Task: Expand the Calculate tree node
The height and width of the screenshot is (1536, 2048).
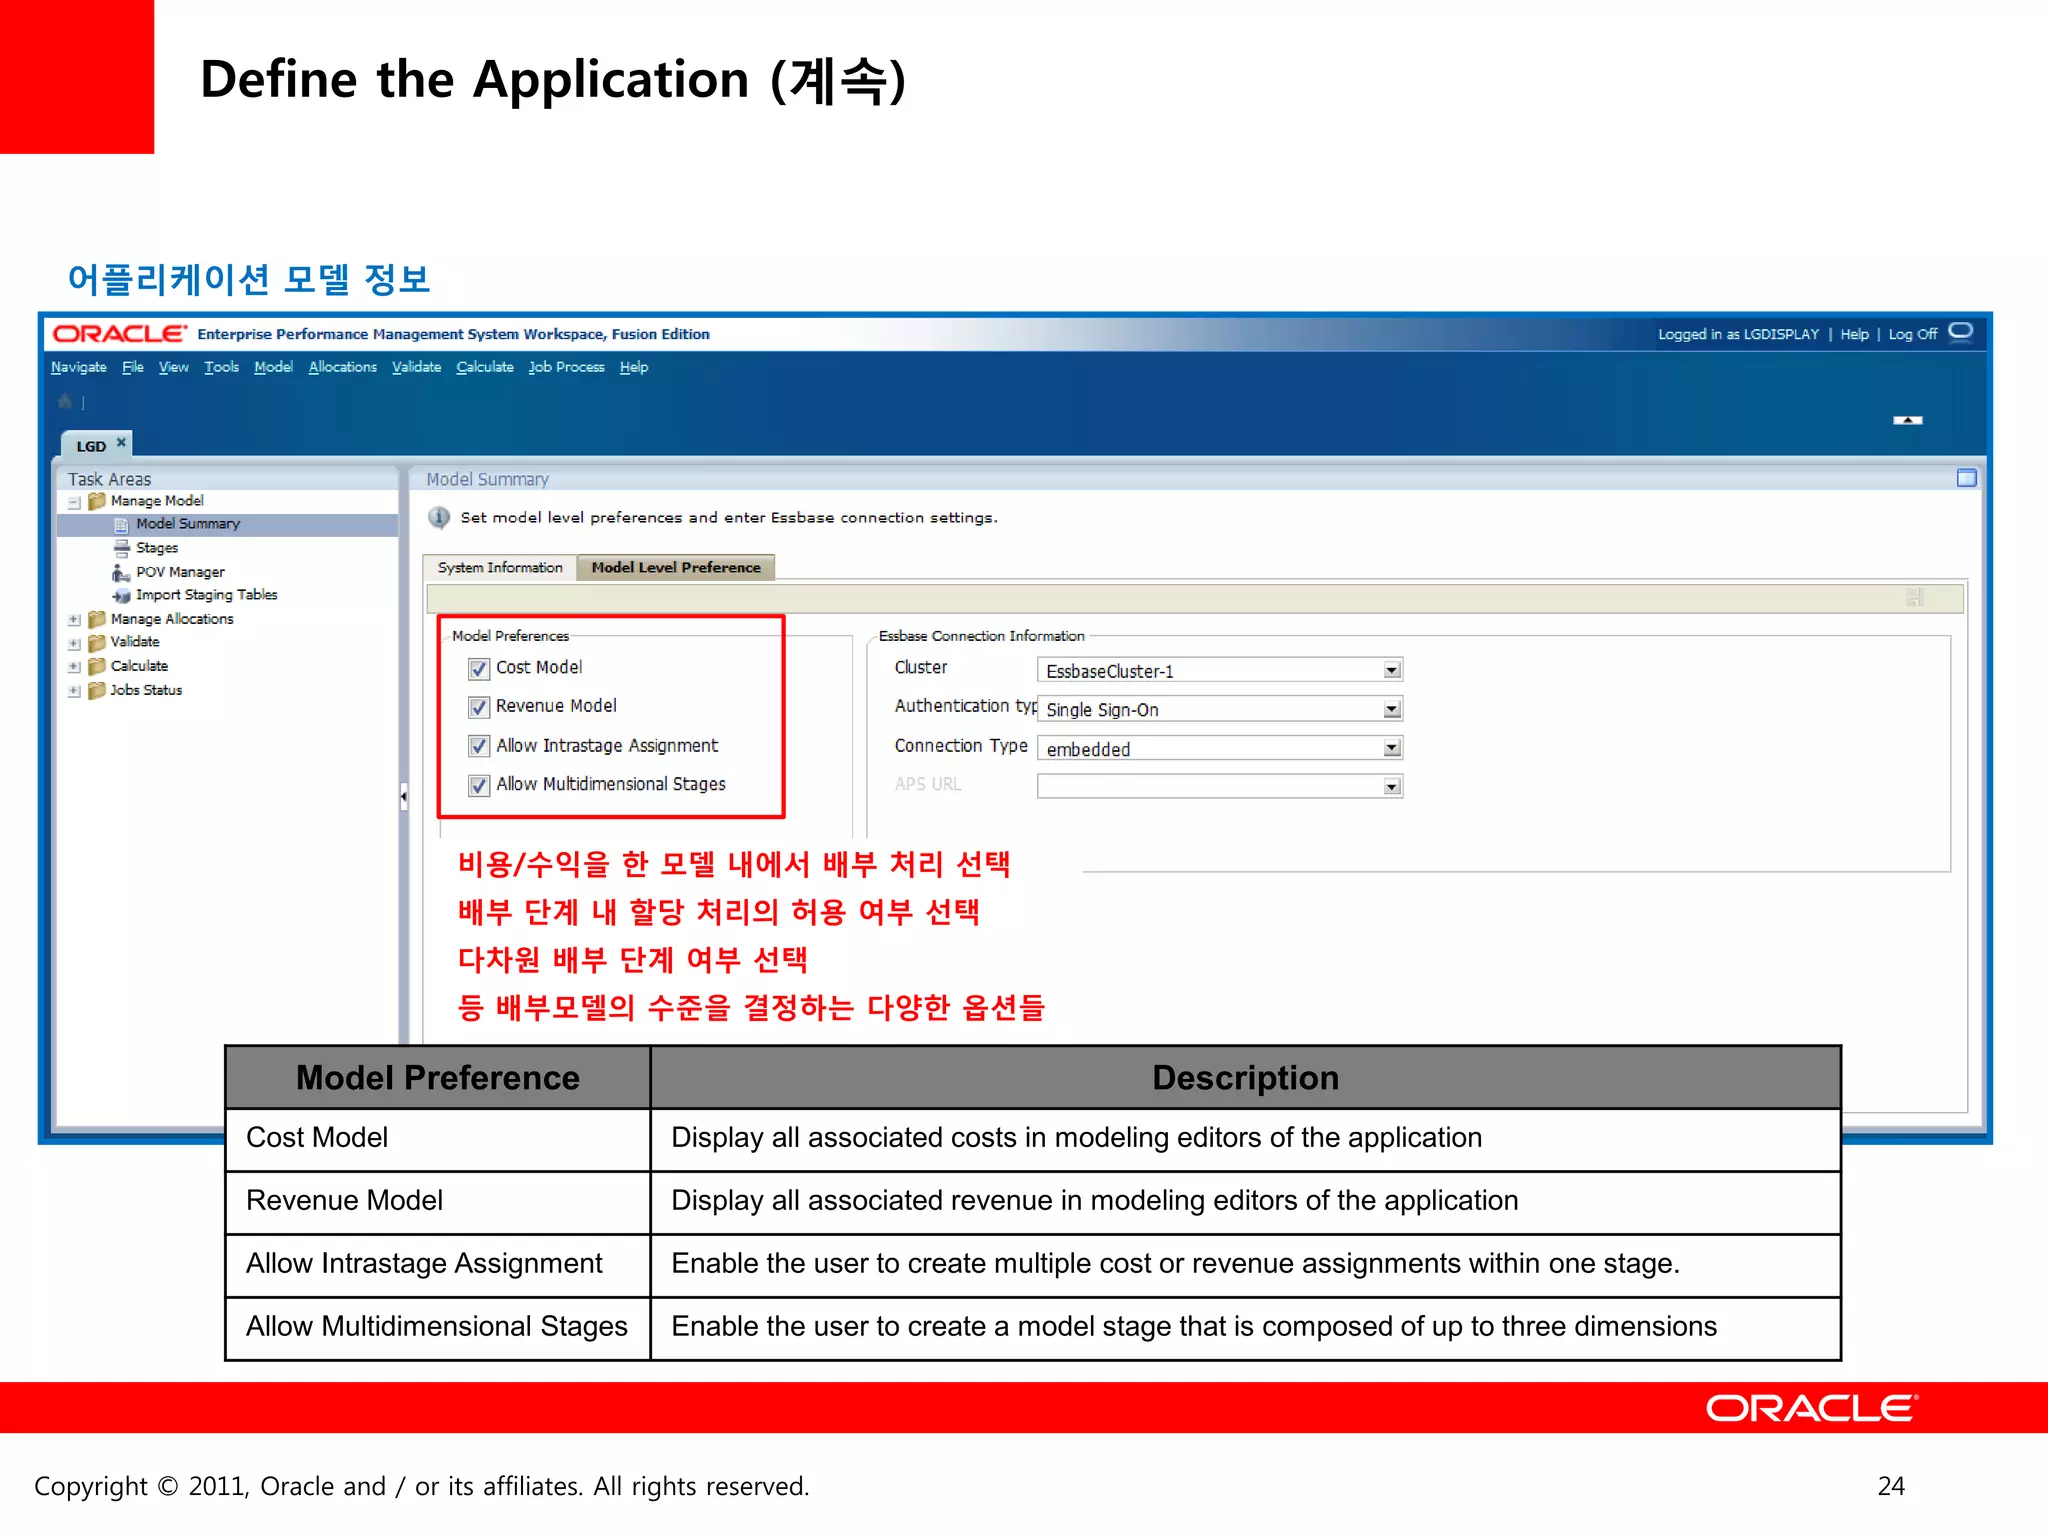Action: point(74,667)
